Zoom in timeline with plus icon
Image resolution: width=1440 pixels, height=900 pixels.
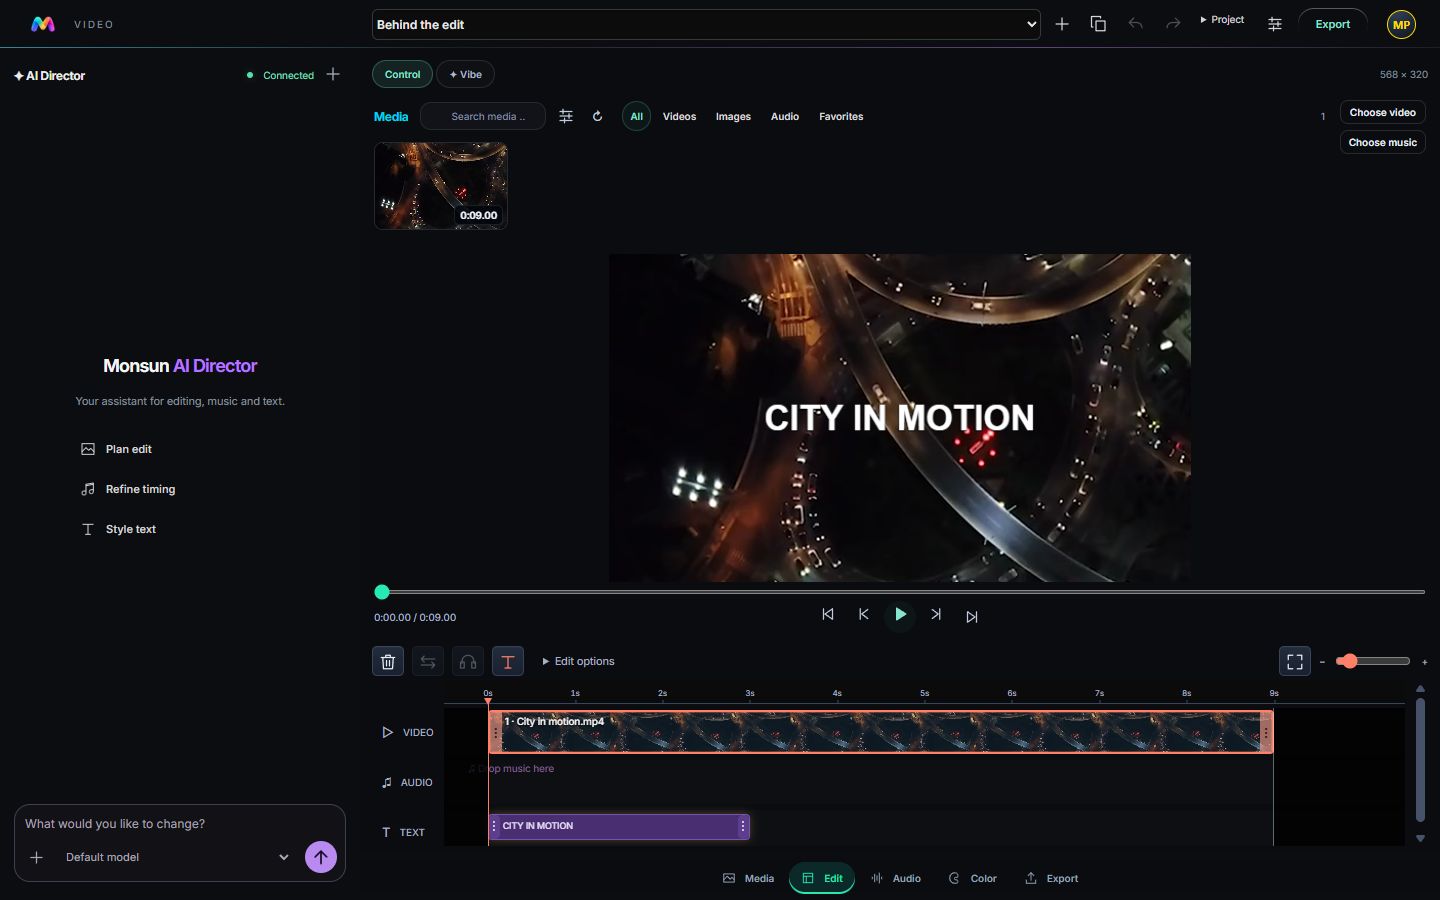point(1424,661)
